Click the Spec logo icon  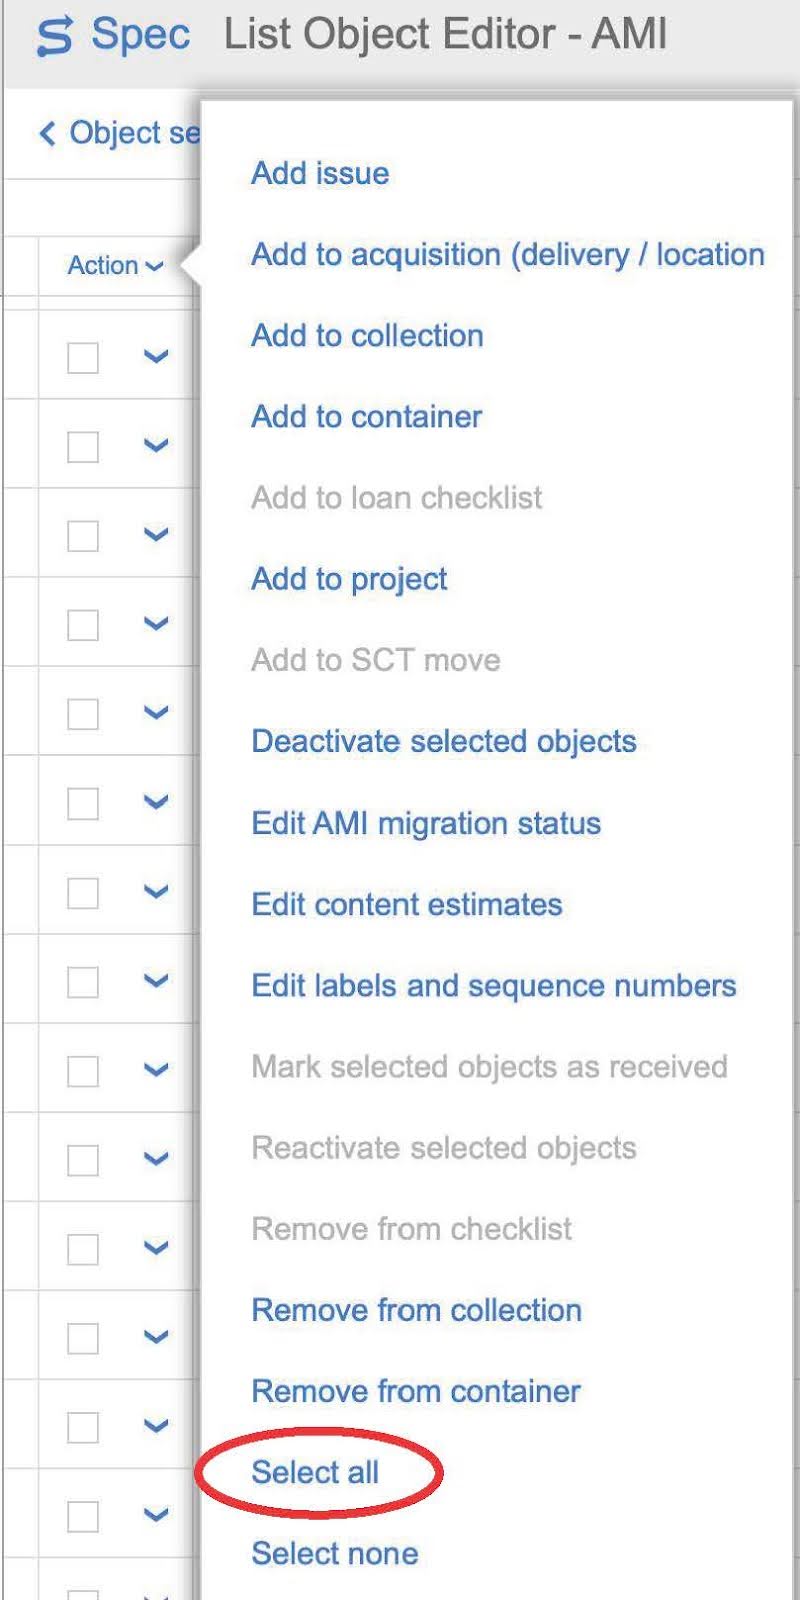coord(54,36)
